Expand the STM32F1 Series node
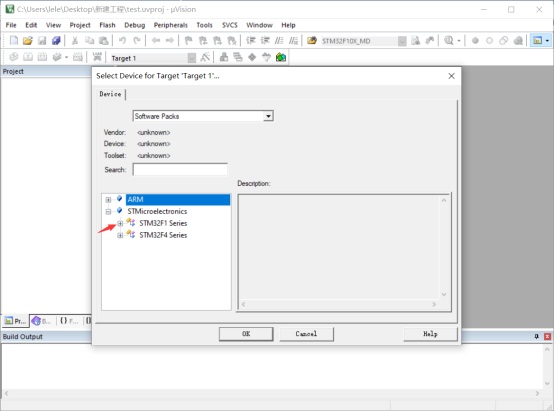 coord(120,223)
